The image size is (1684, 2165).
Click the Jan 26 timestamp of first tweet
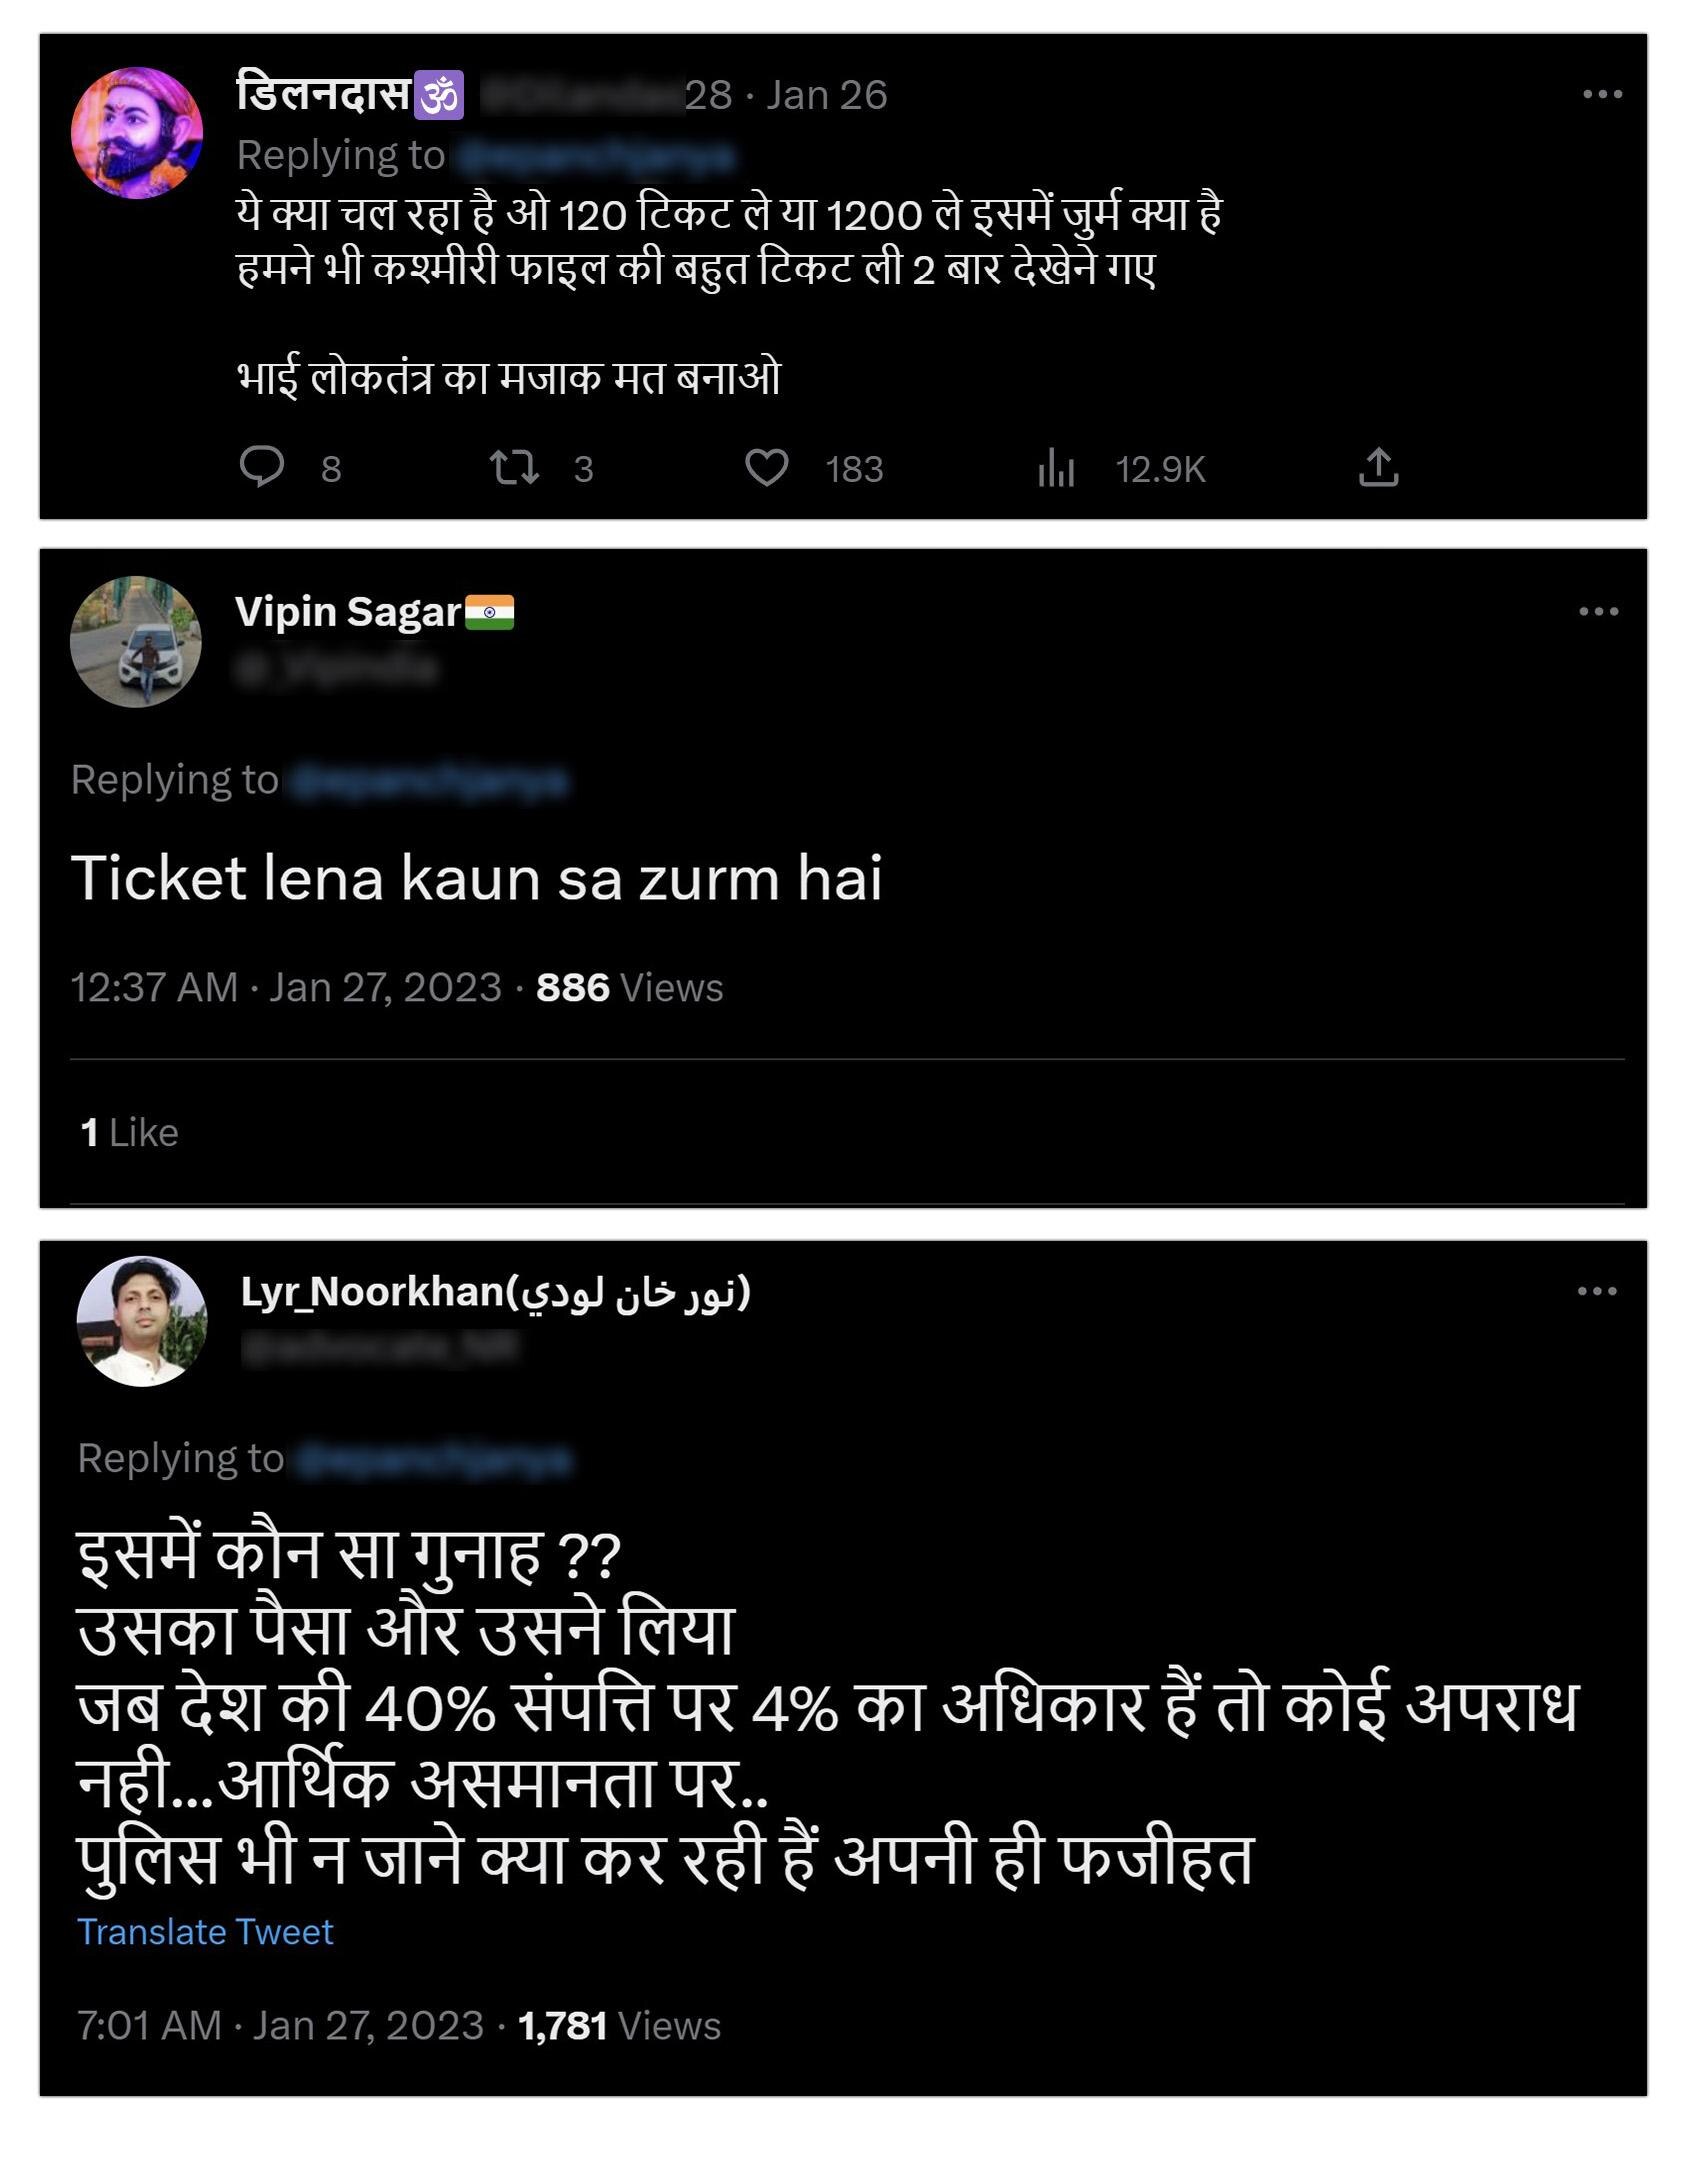pos(826,95)
